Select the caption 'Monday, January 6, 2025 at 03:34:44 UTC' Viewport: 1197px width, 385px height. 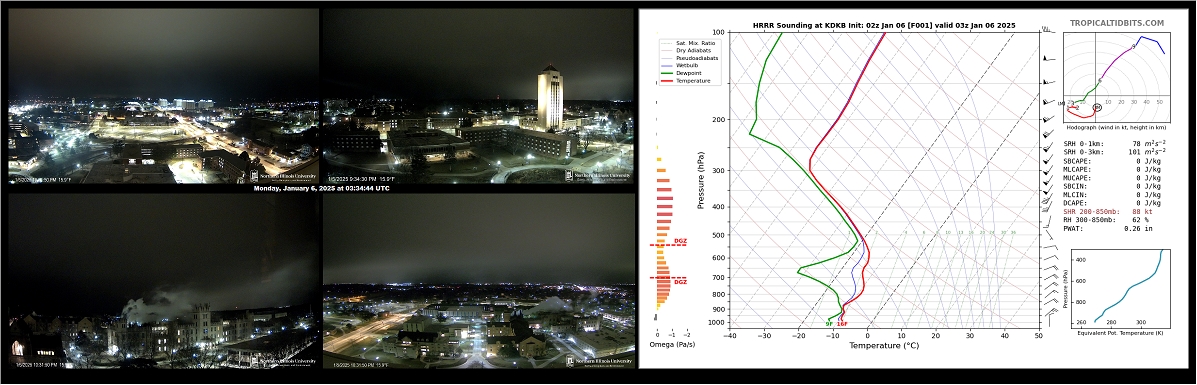(x=321, y=189)
